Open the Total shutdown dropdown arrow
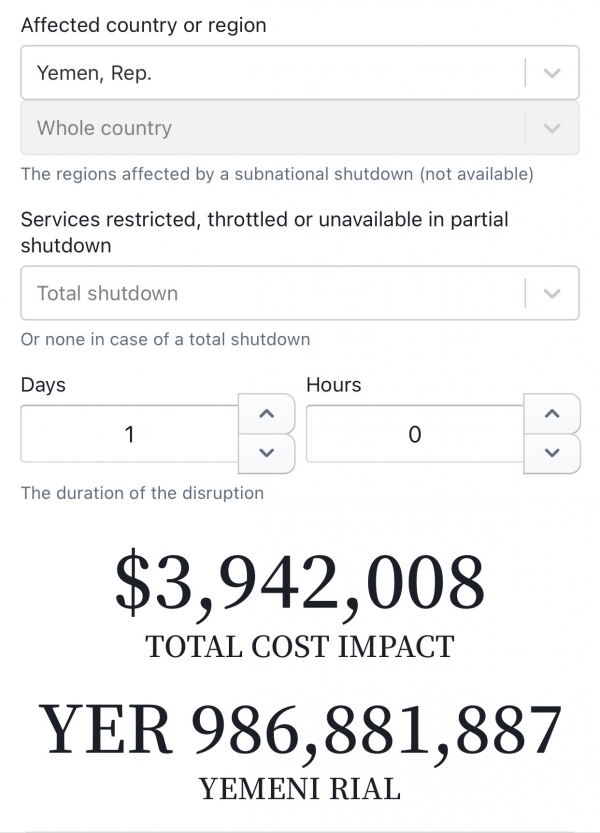 tap(552, 293)
